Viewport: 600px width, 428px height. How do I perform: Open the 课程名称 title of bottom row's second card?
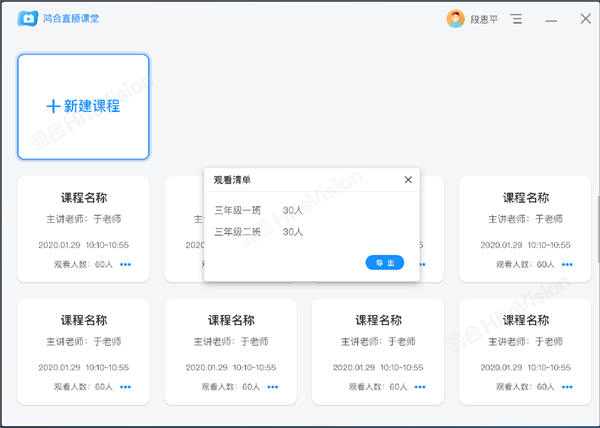pyautogui.click(x=231, y=320)
